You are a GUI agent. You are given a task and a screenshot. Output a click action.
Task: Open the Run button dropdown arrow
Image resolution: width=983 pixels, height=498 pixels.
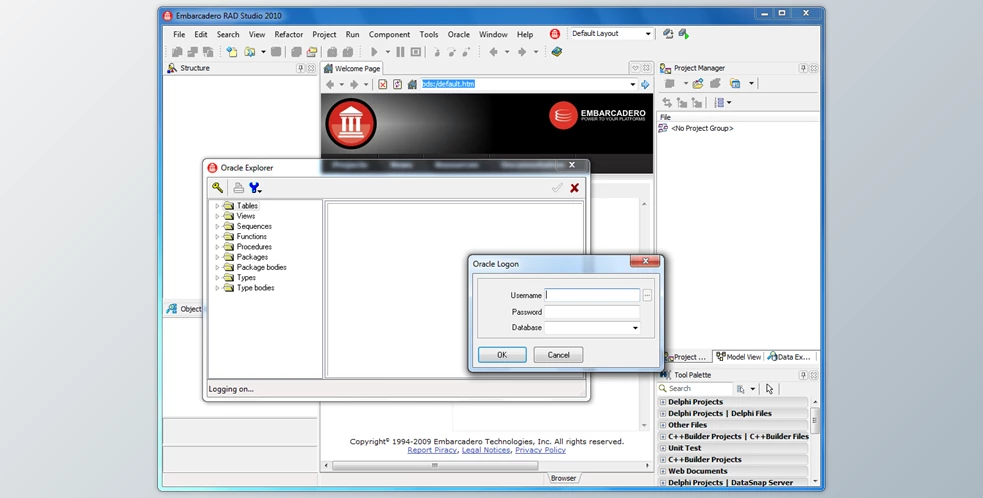point(387,52)
